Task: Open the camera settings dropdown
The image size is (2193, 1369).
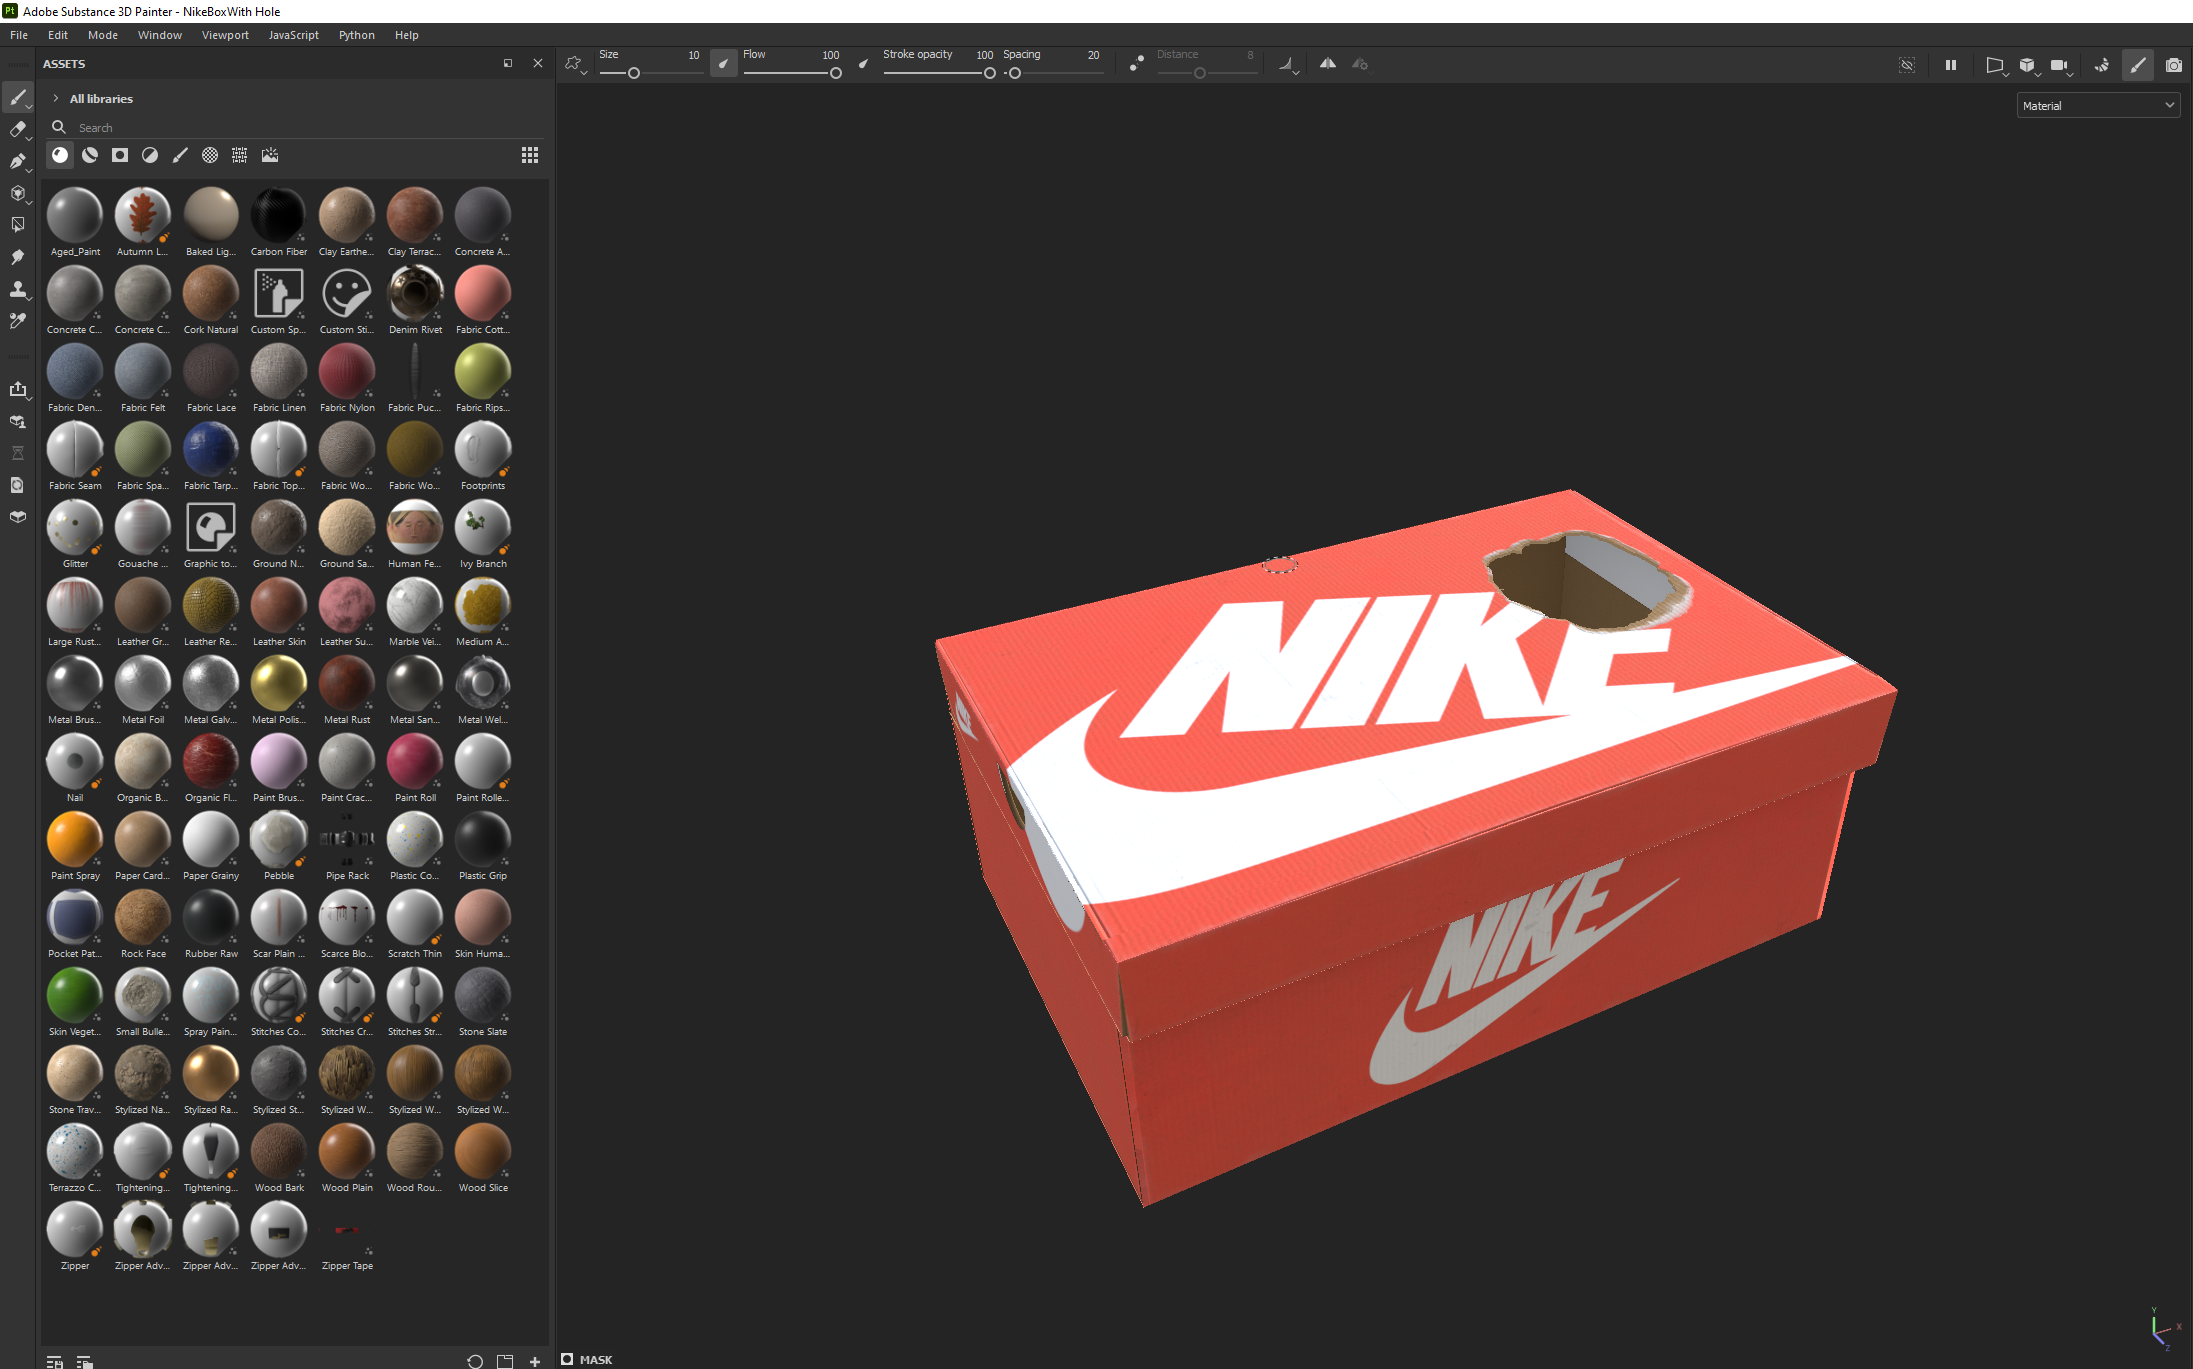Action: (x=2060, y=65)
